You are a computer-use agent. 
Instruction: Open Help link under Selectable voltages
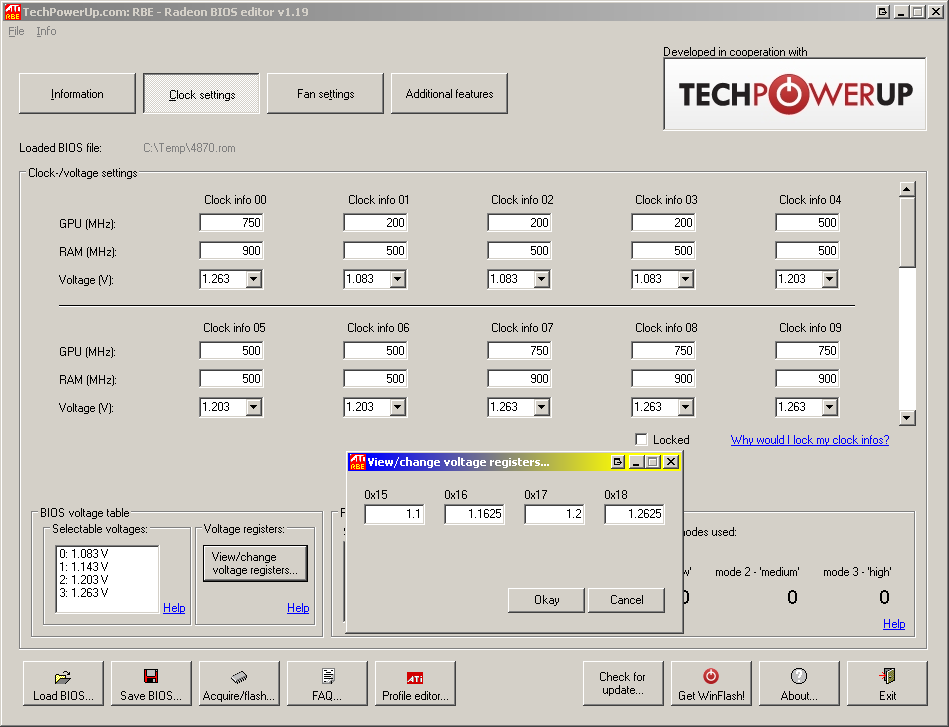pos(174,608)
